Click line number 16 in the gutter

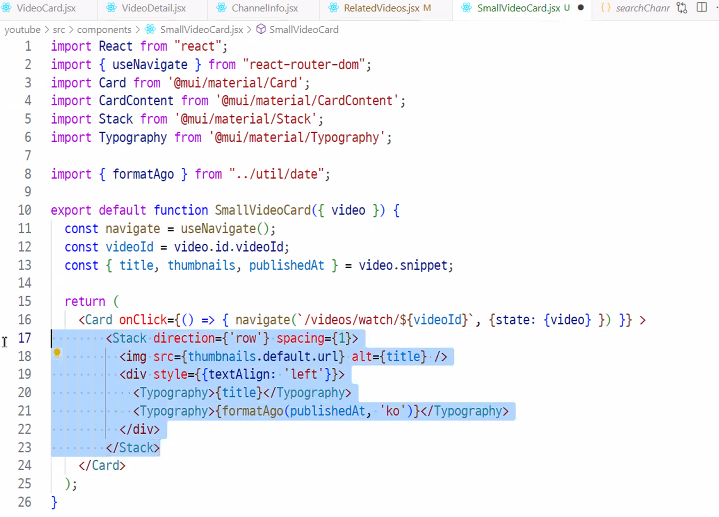click(25, 320)
